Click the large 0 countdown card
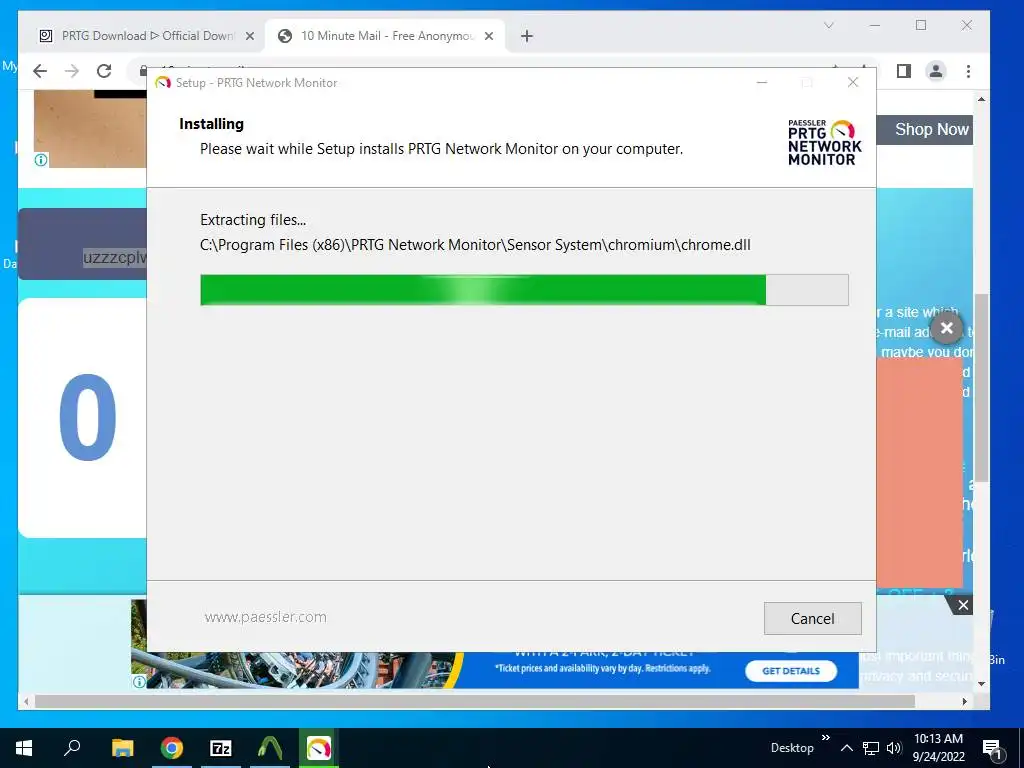 tap(82, 418)
